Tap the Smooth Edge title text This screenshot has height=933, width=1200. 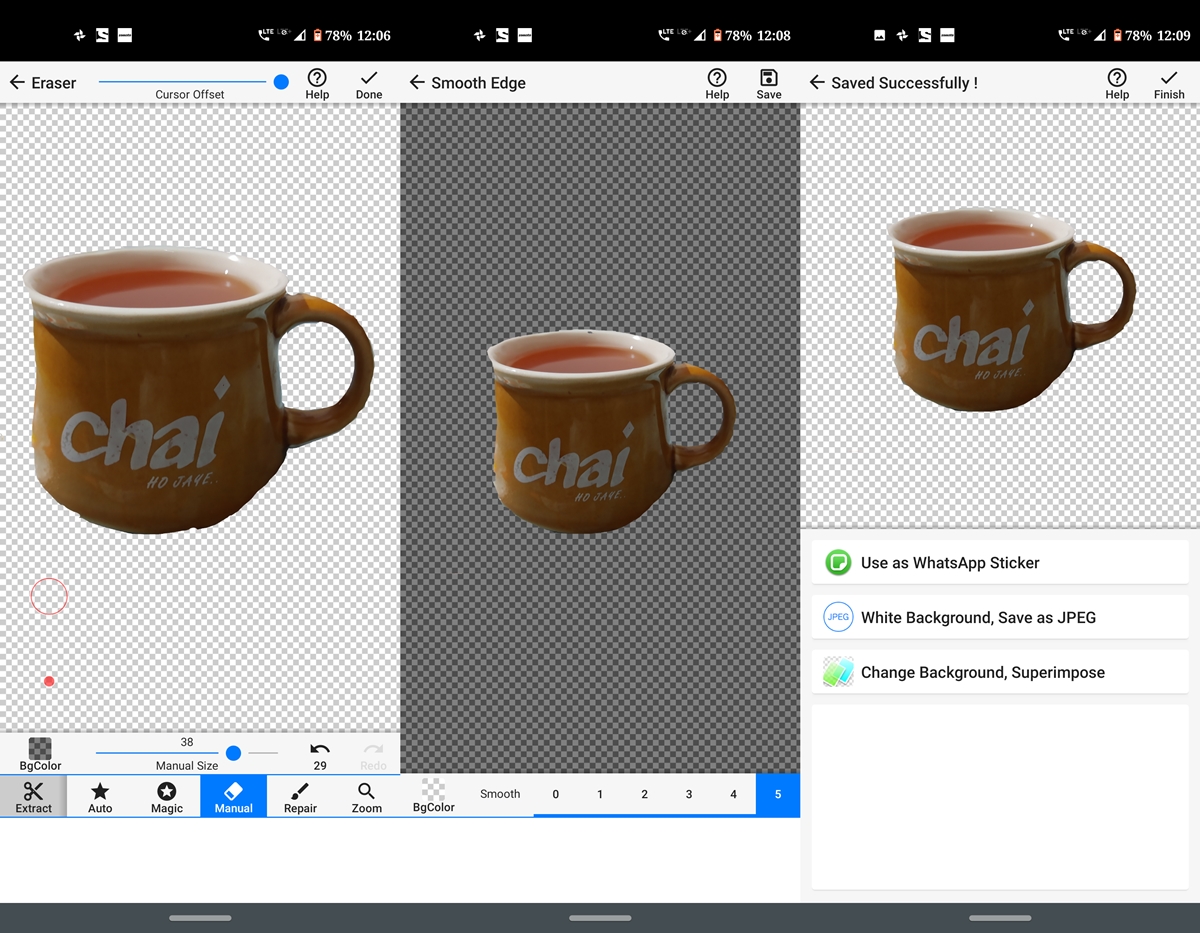[478, 83]
